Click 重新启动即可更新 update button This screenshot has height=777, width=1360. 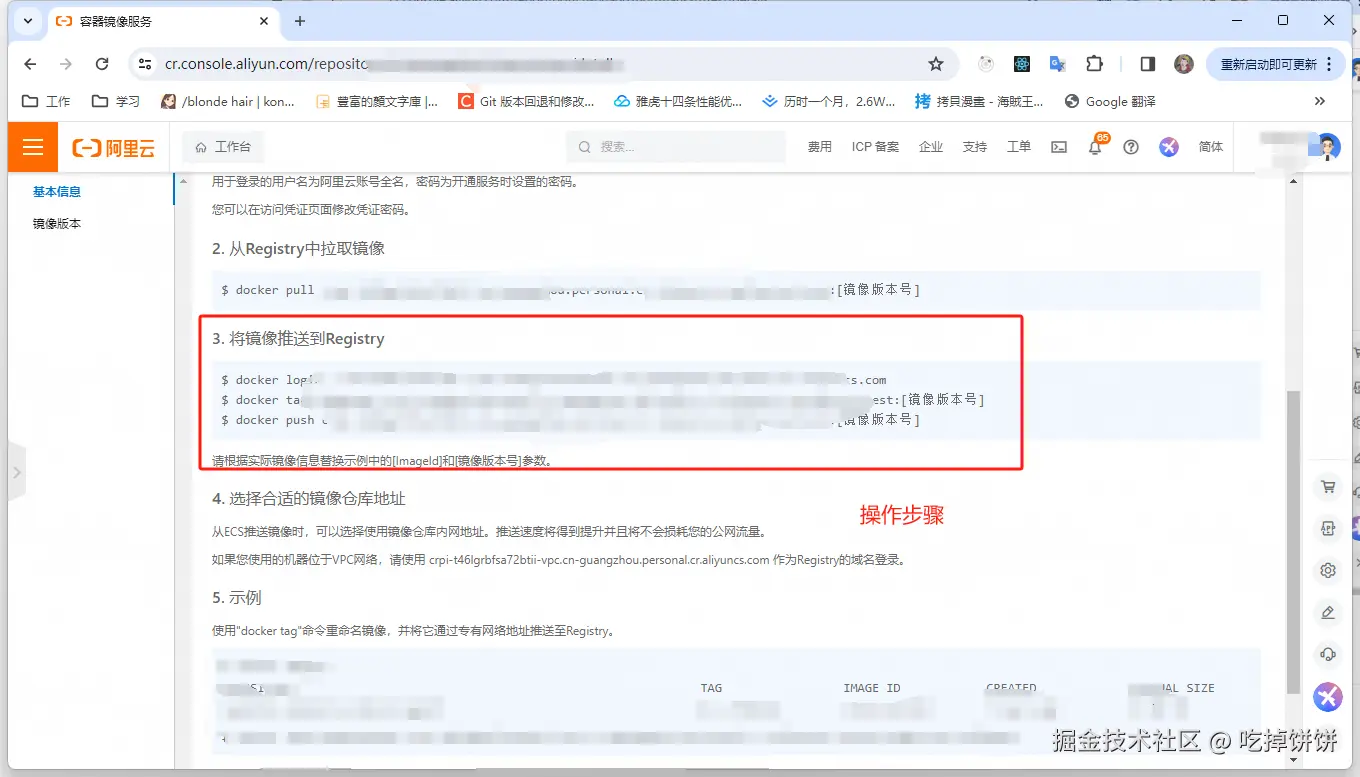(x=1274, y=64)
